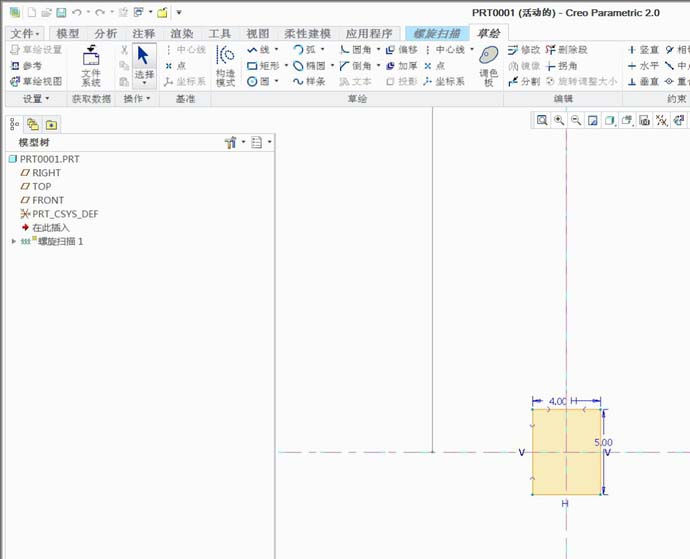Click zoom in magnifier icon
690x559 pixels.
(559, 120)
